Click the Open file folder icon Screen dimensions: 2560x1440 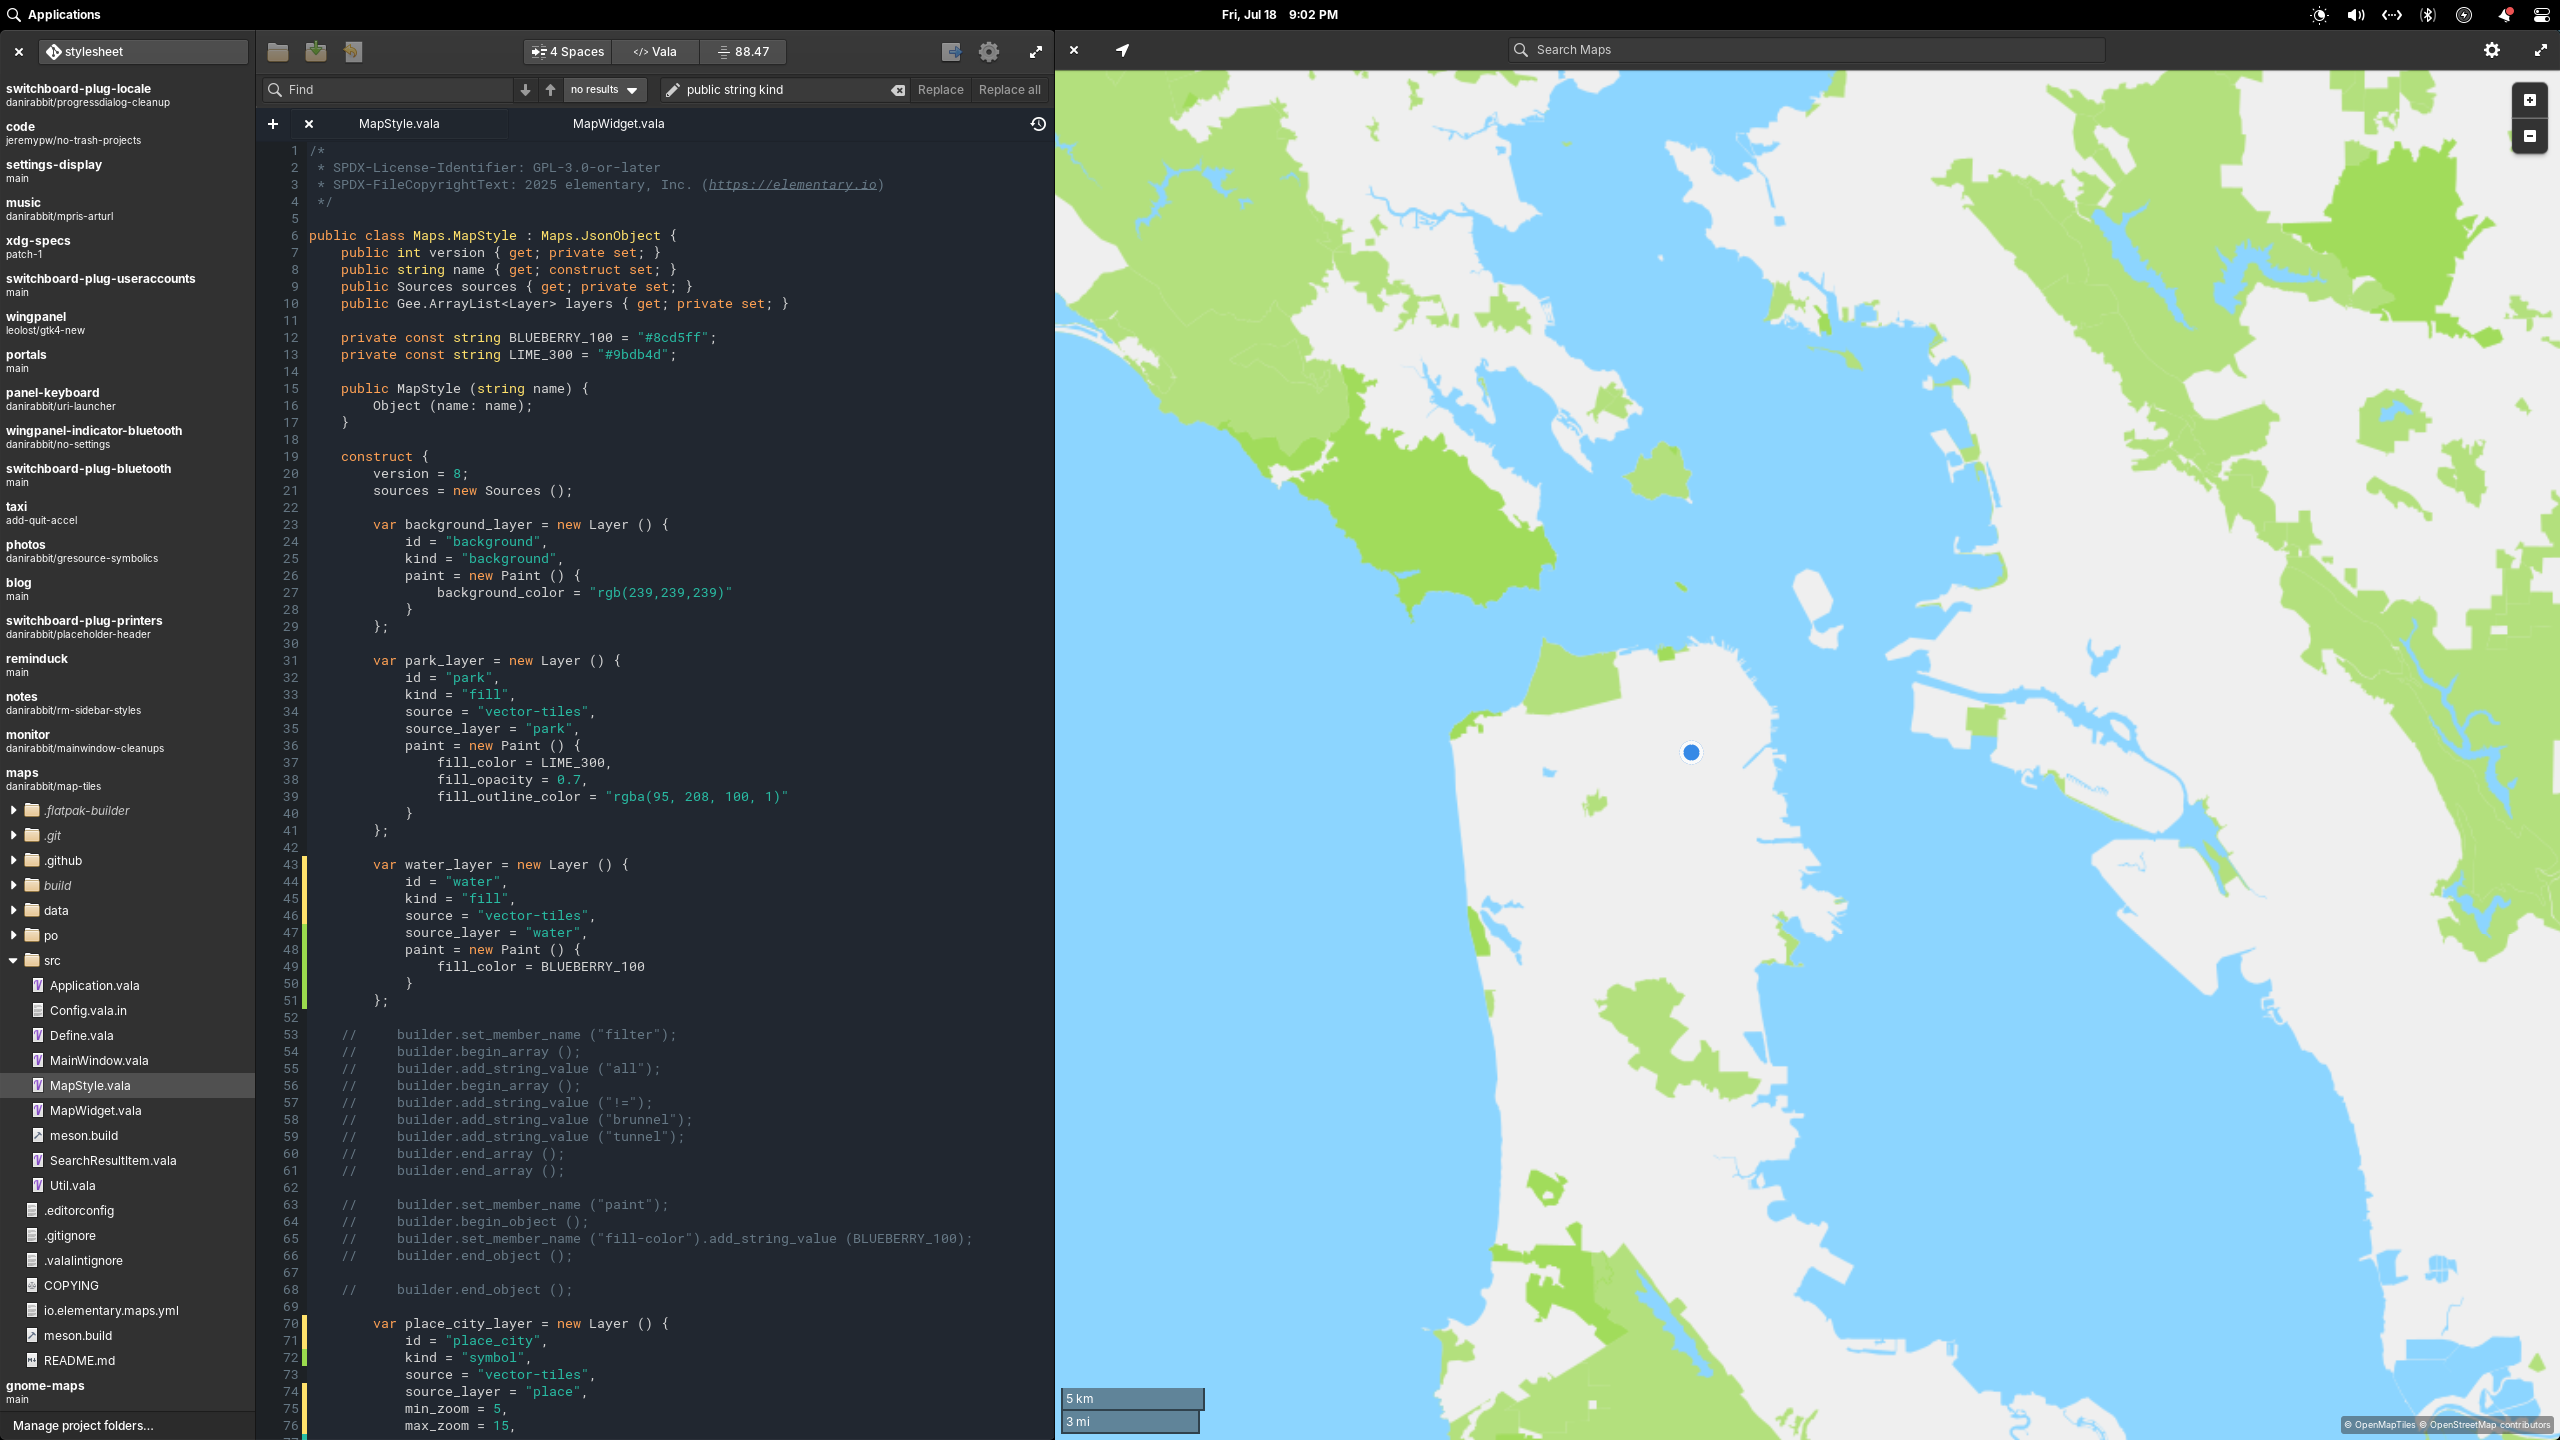278,52
